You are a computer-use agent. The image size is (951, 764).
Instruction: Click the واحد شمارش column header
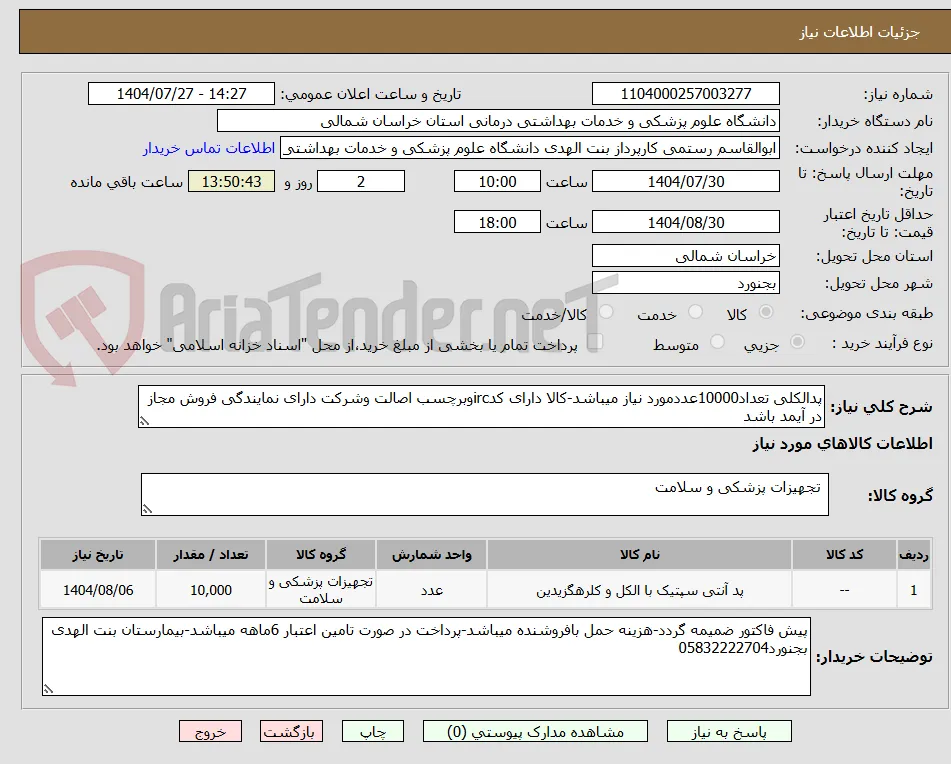point(431,555)
